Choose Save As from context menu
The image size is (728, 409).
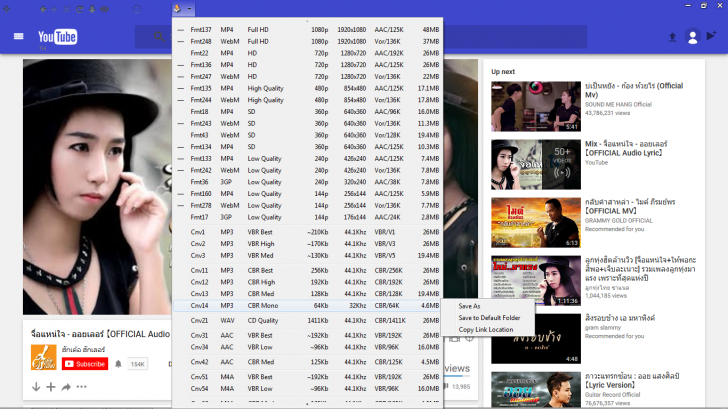pos(469,306)
